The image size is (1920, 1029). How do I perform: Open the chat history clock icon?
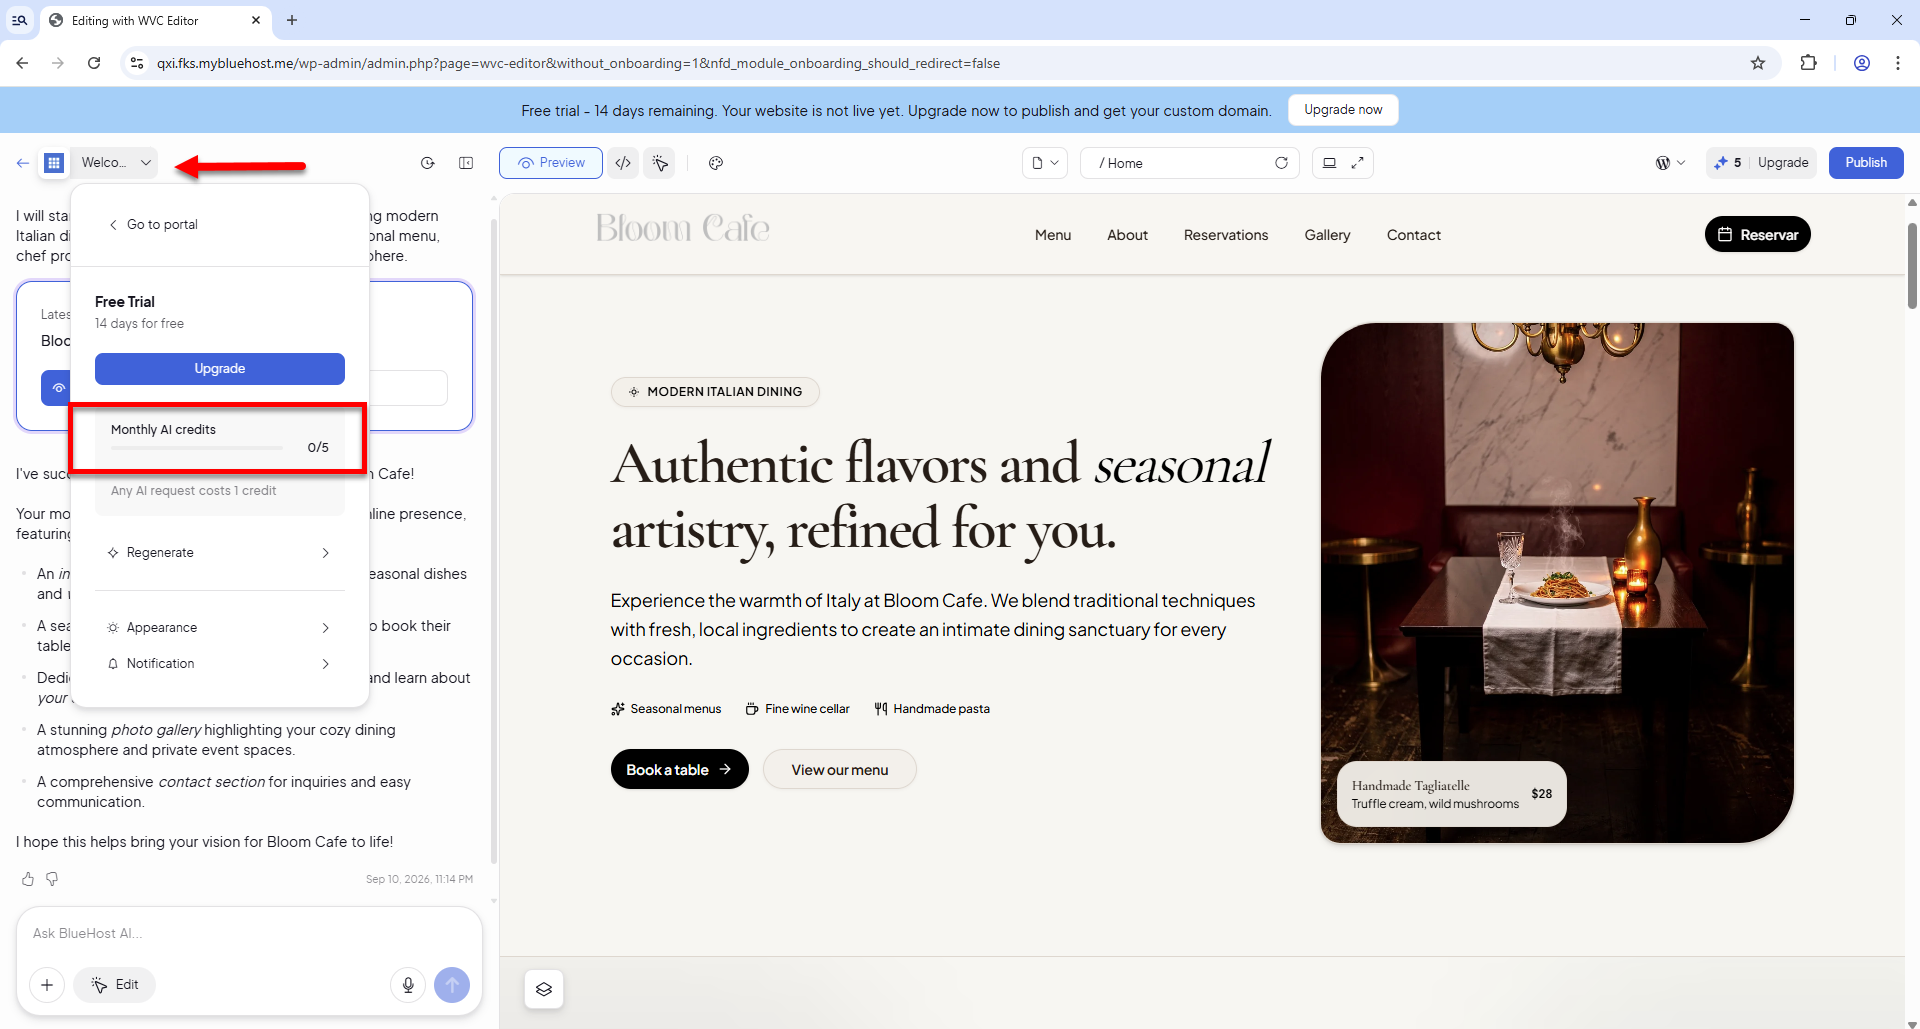coord(428,163)
